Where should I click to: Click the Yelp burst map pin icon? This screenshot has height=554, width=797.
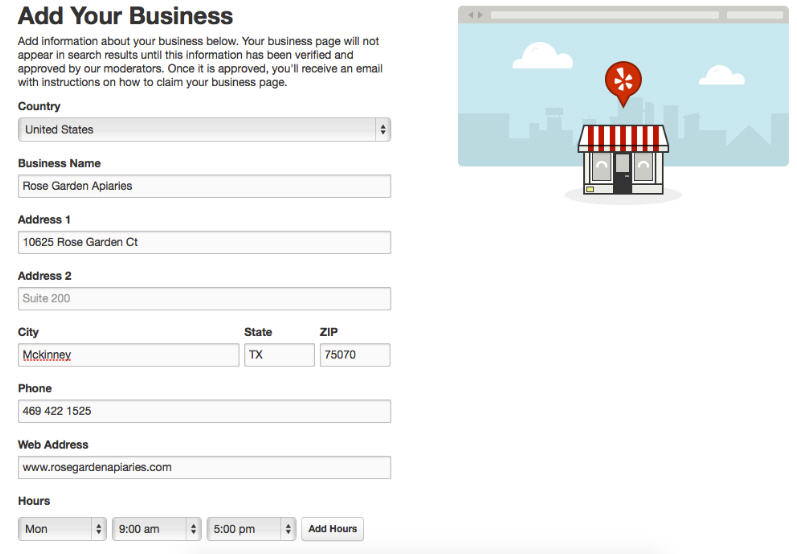point(623,83)
